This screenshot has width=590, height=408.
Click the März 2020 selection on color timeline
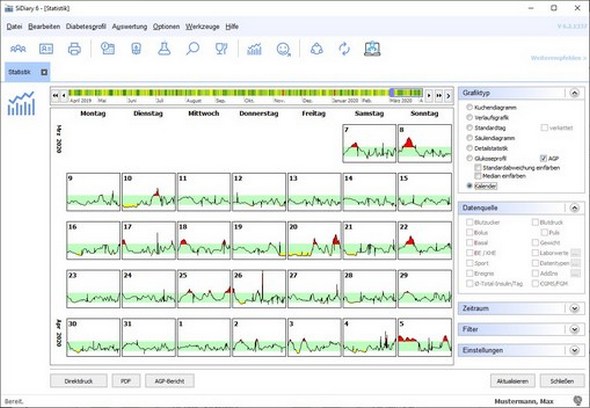406,93
